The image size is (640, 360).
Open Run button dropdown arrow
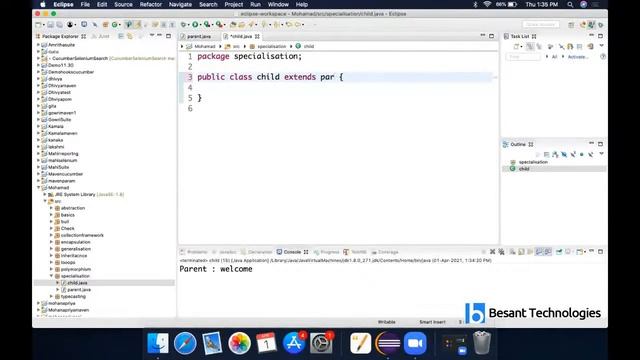[200, 25]
